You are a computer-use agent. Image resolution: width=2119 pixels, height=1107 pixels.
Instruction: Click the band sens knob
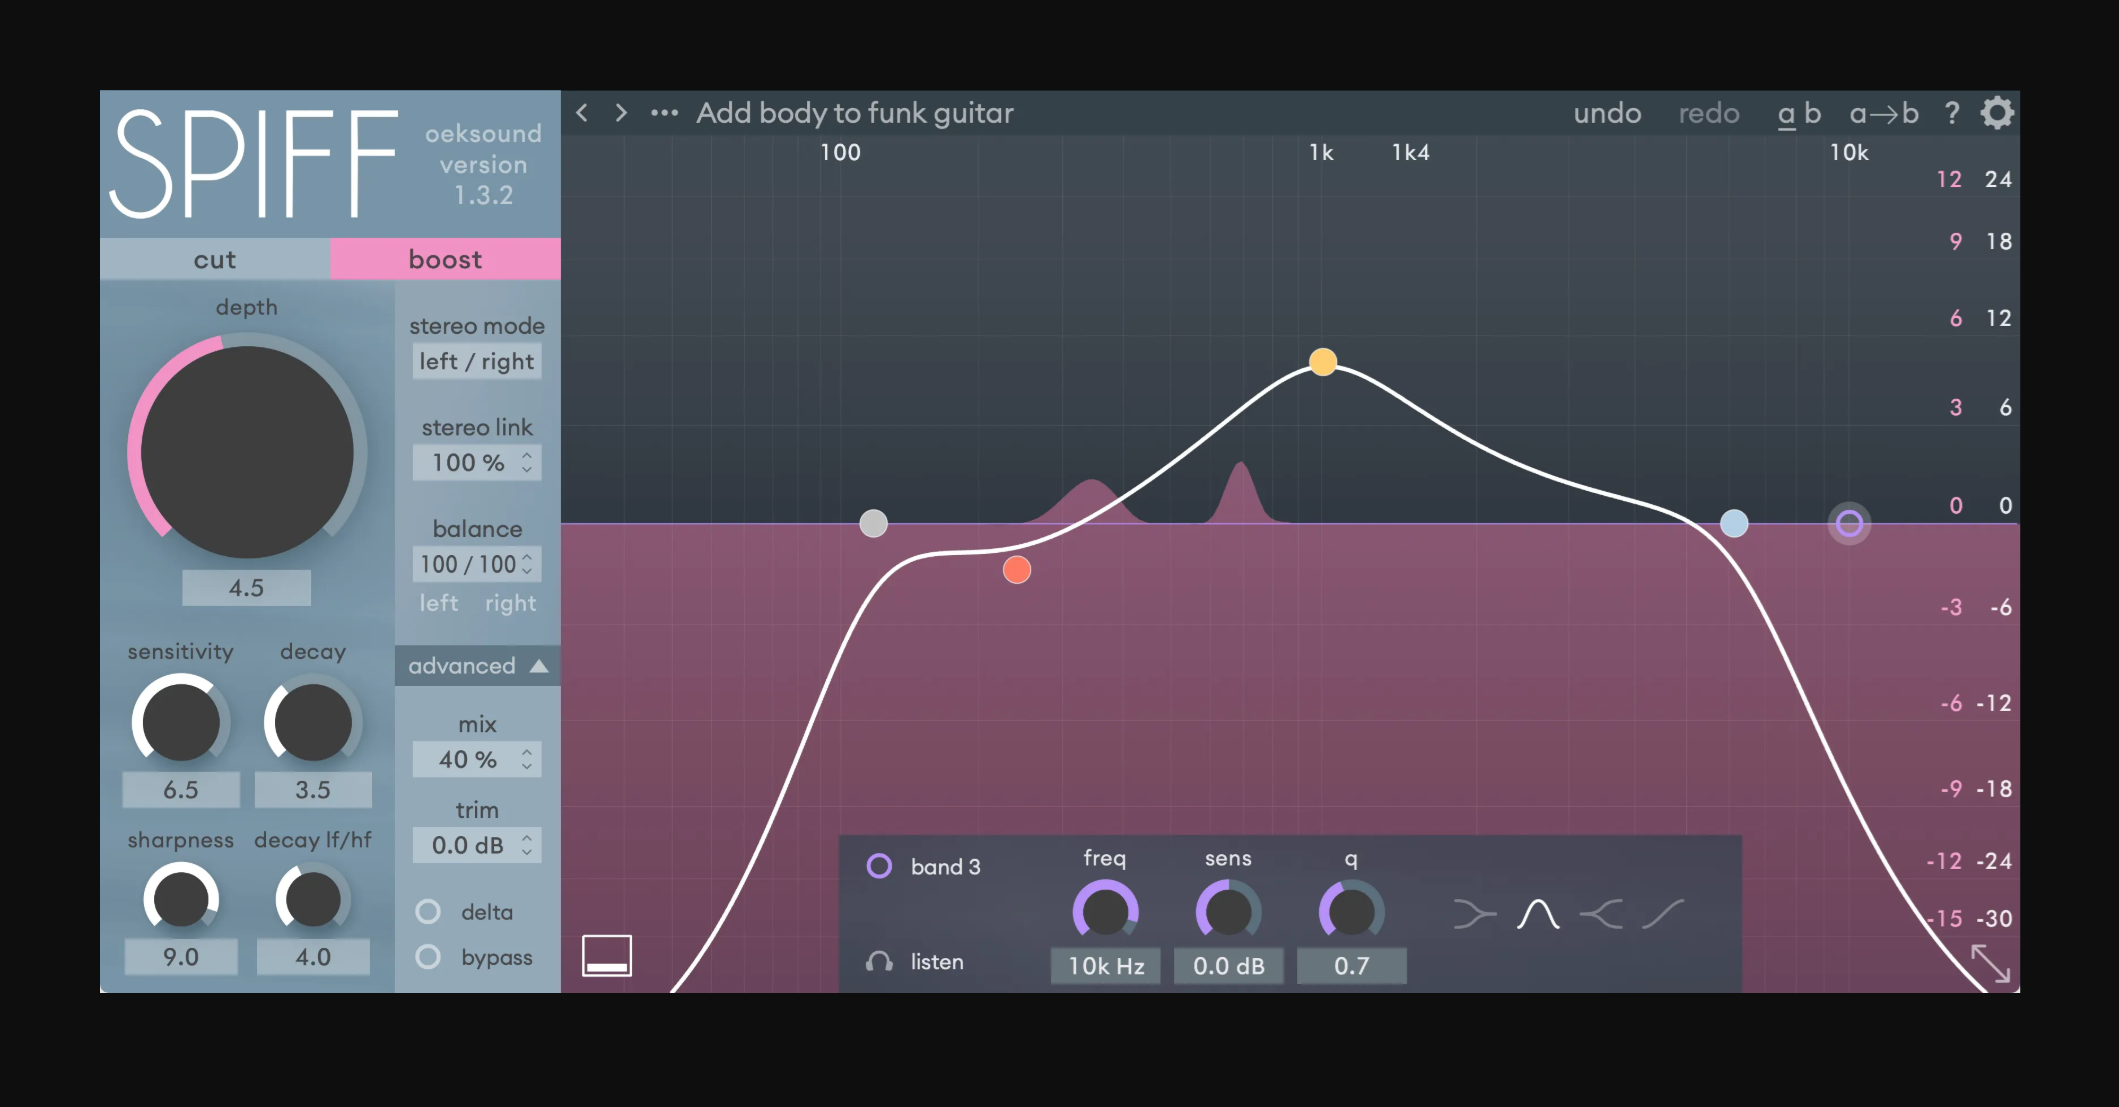click(1228, 911)
